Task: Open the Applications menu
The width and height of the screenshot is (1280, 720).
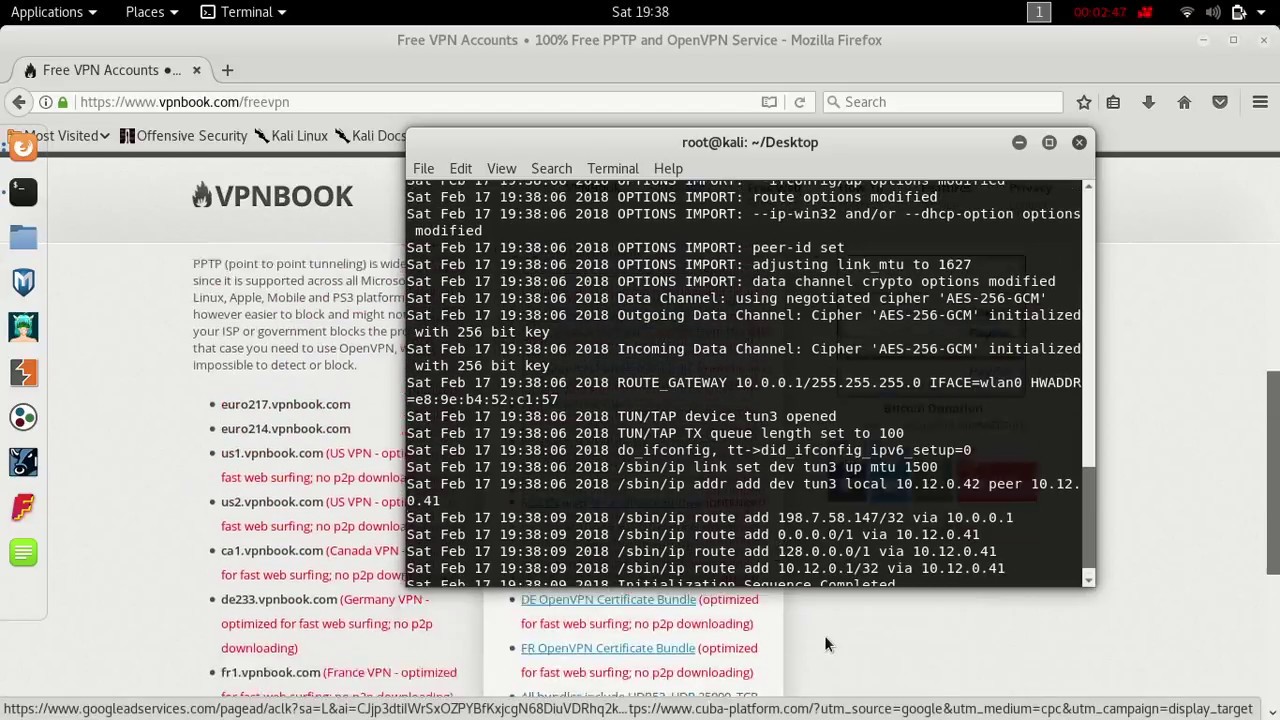Action: pos(55,12)
